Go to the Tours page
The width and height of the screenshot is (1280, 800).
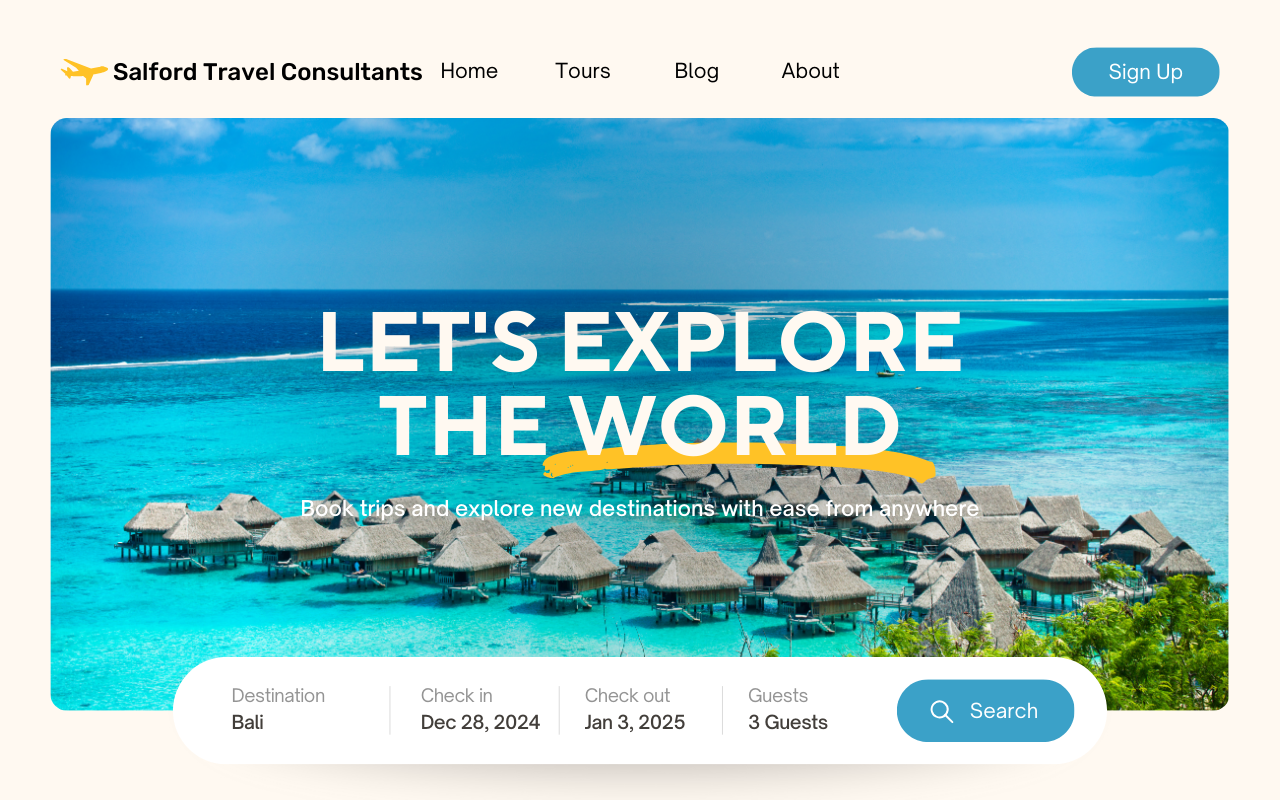583,71
